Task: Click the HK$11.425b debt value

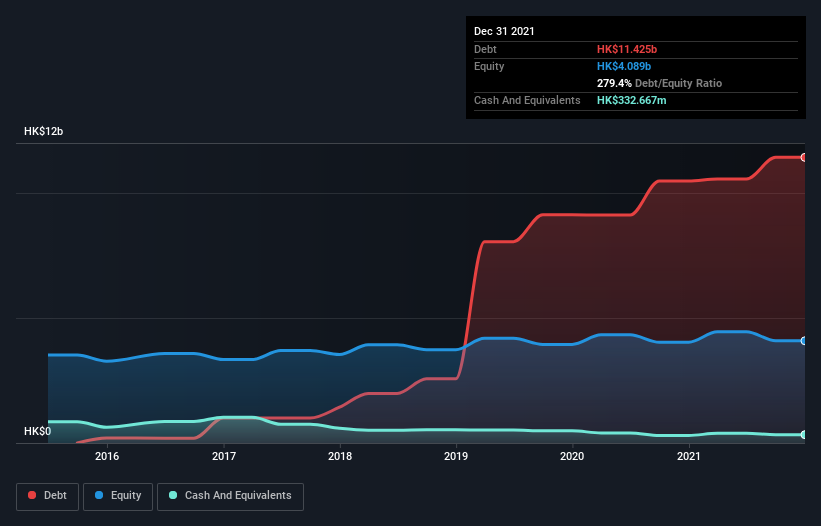Action: [x=627, y=49]
